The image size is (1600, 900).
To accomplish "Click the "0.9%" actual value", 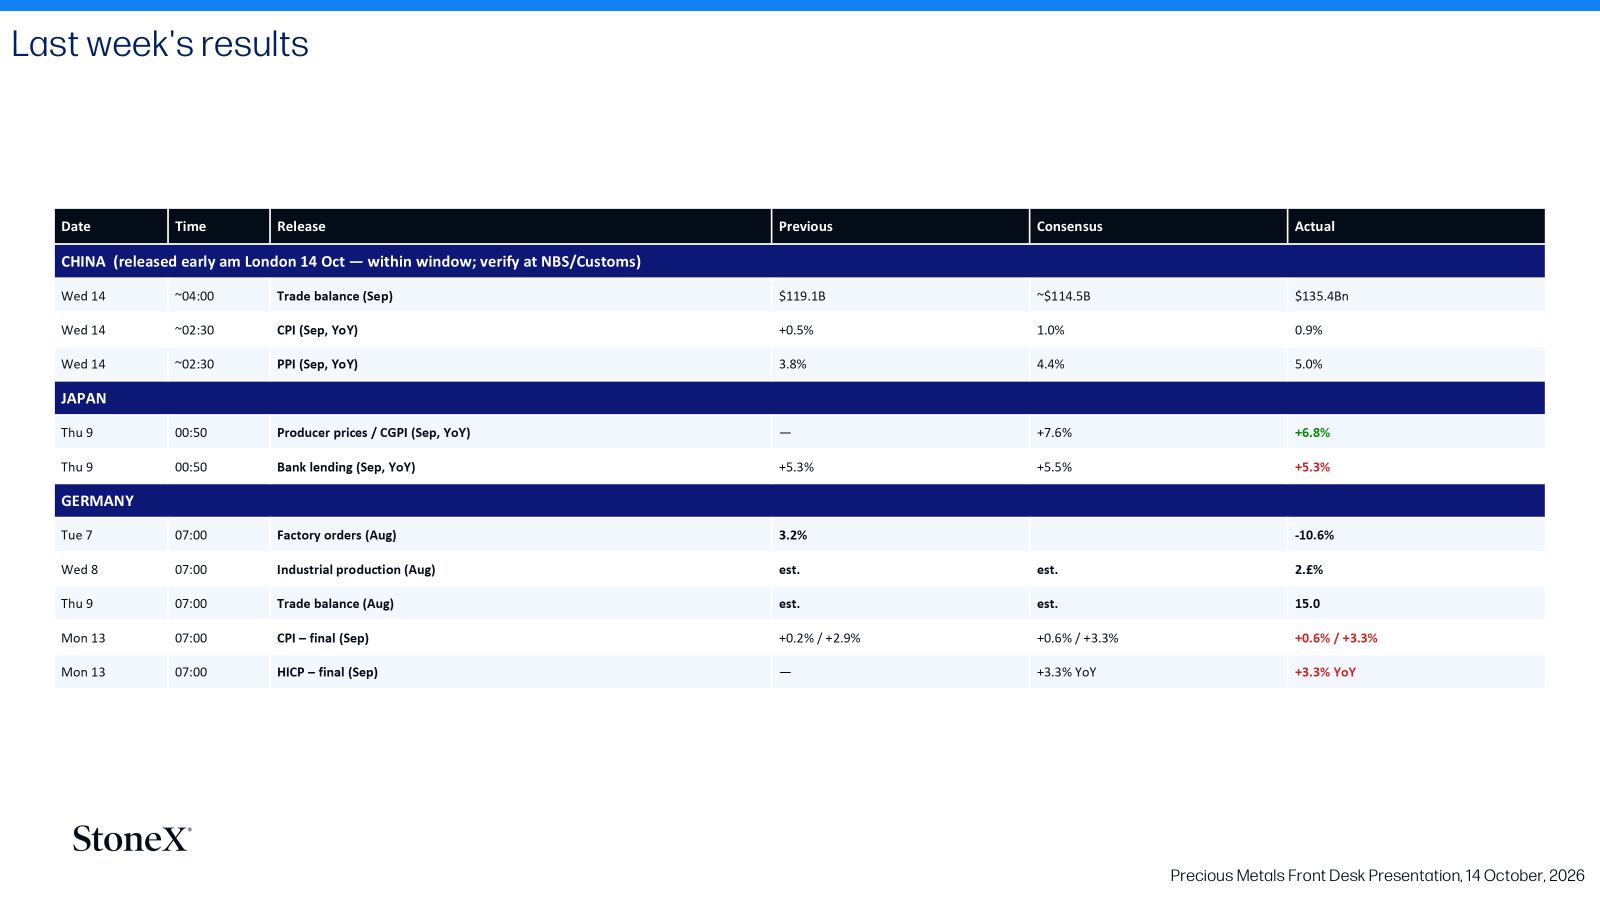I will pos(1308,330).
